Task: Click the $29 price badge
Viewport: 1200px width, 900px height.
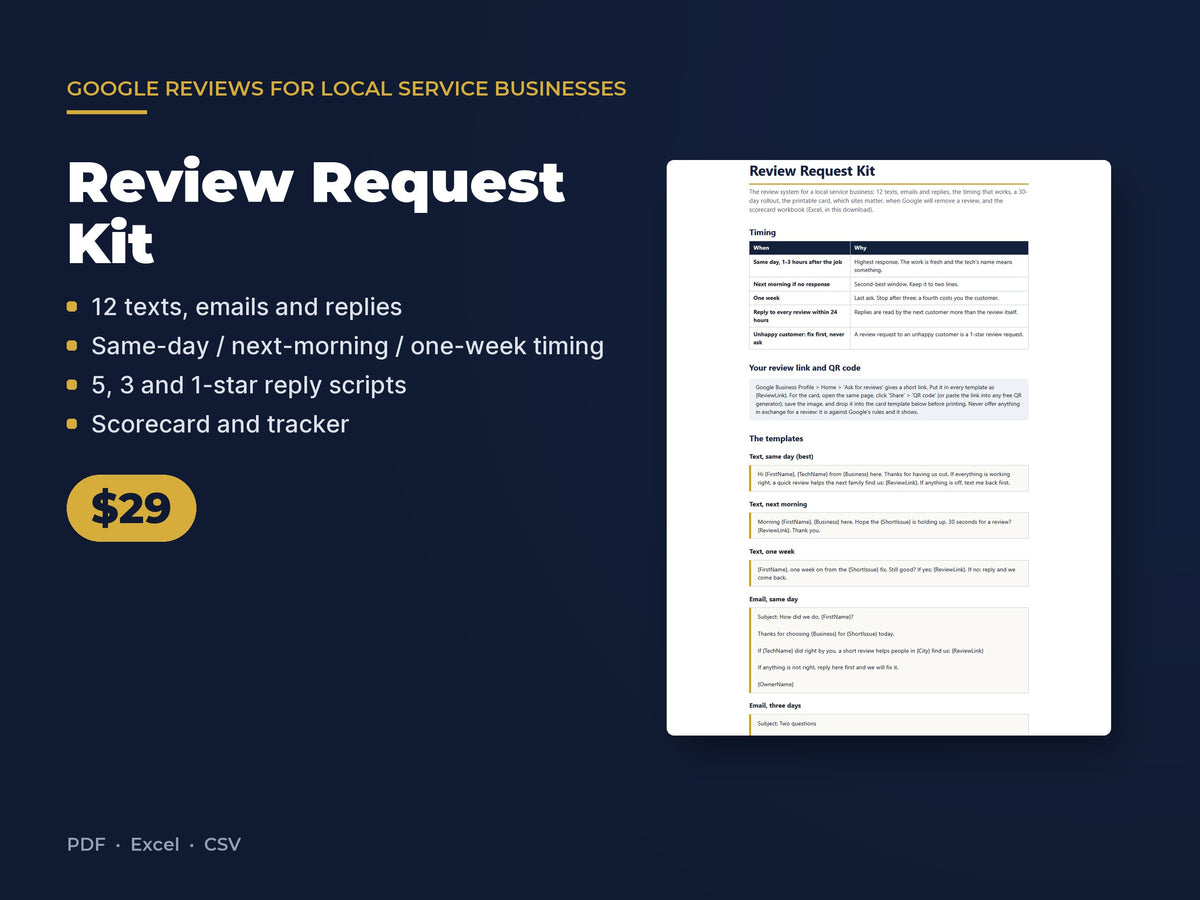Action: pos(131,508)
